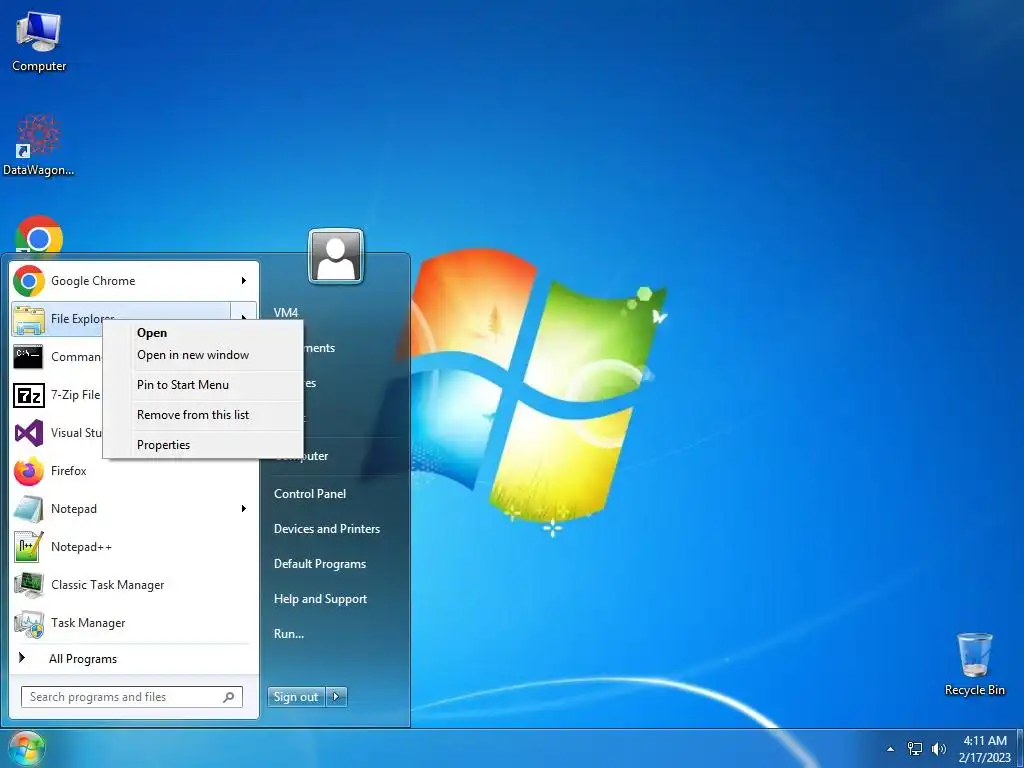
Task: Open Help and Support
Action: 320,600
